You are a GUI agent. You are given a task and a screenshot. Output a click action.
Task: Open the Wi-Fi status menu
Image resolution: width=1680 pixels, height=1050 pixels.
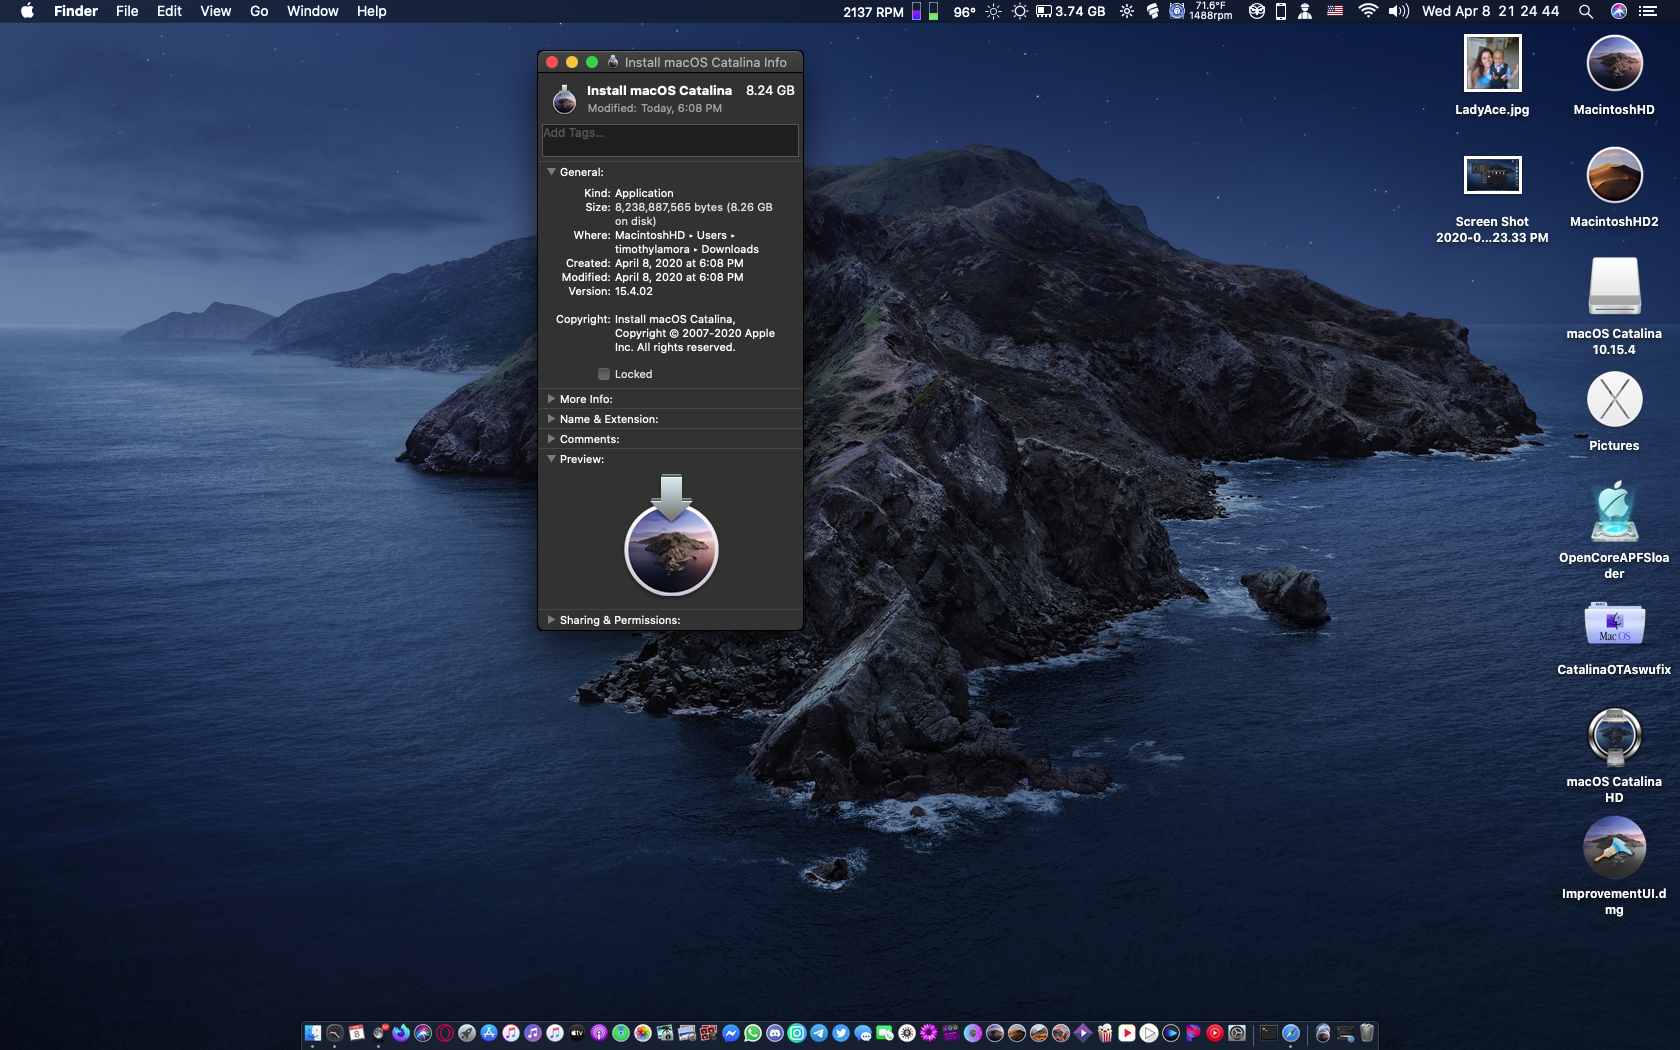pyautogui.click(x=1367, y=11)
